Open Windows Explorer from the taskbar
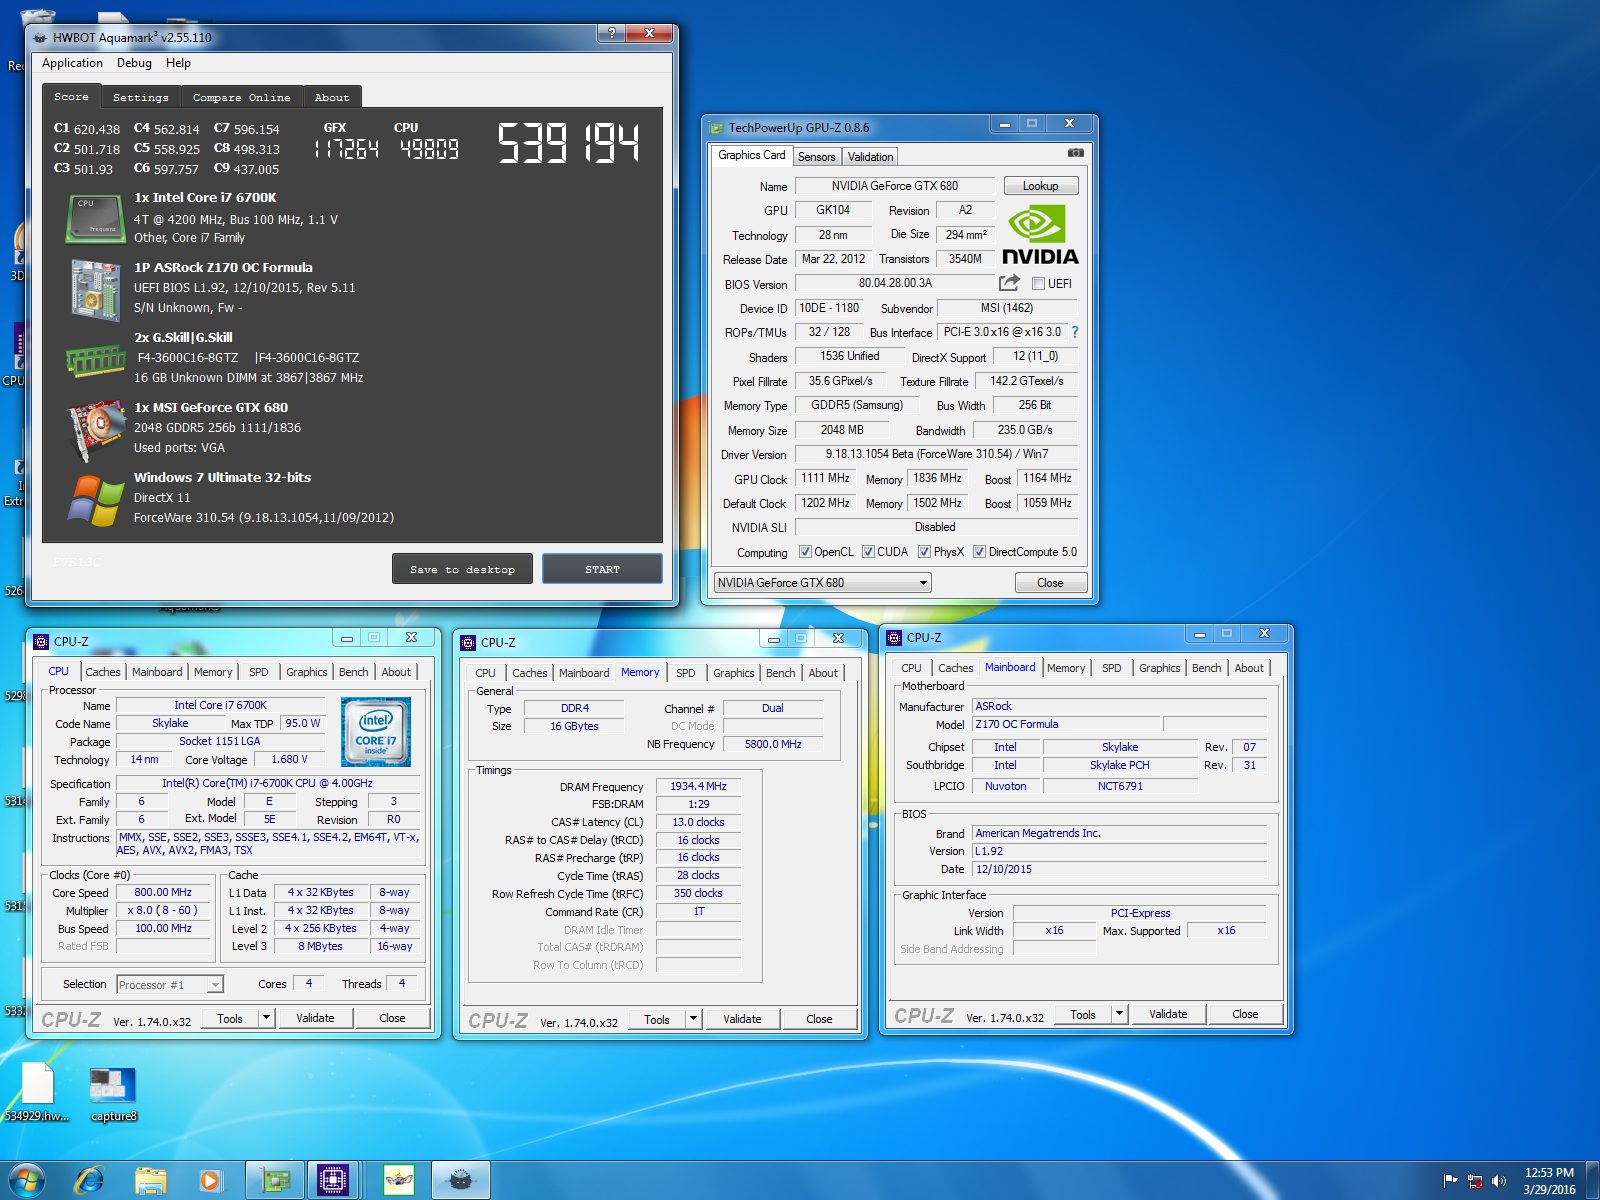The image size is (1600, 1200). (150, 1181)
